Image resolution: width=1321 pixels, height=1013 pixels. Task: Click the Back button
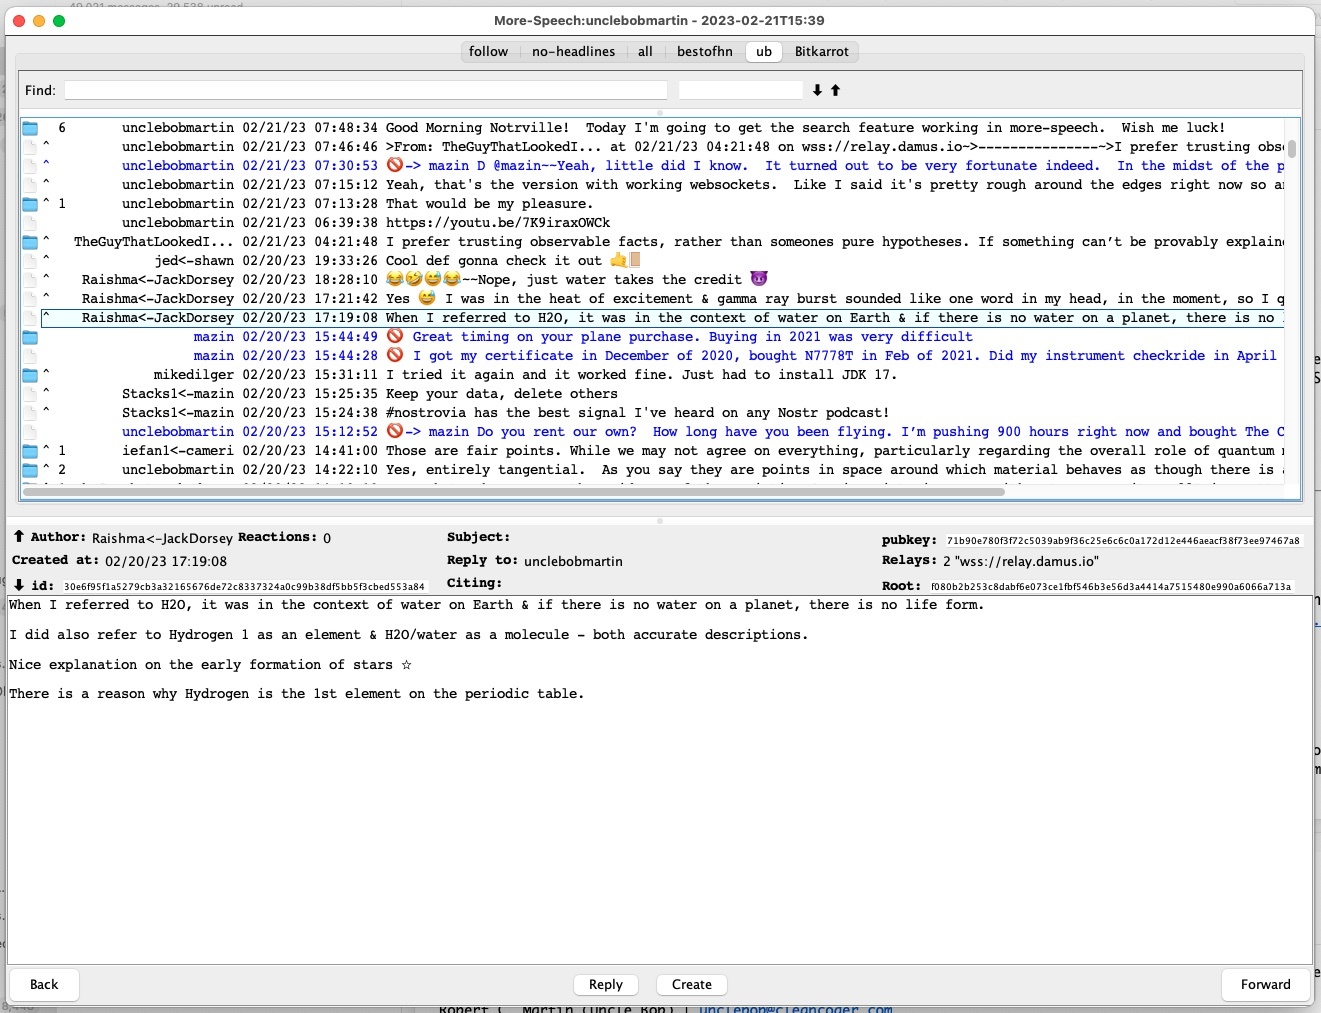click(44, 985)
